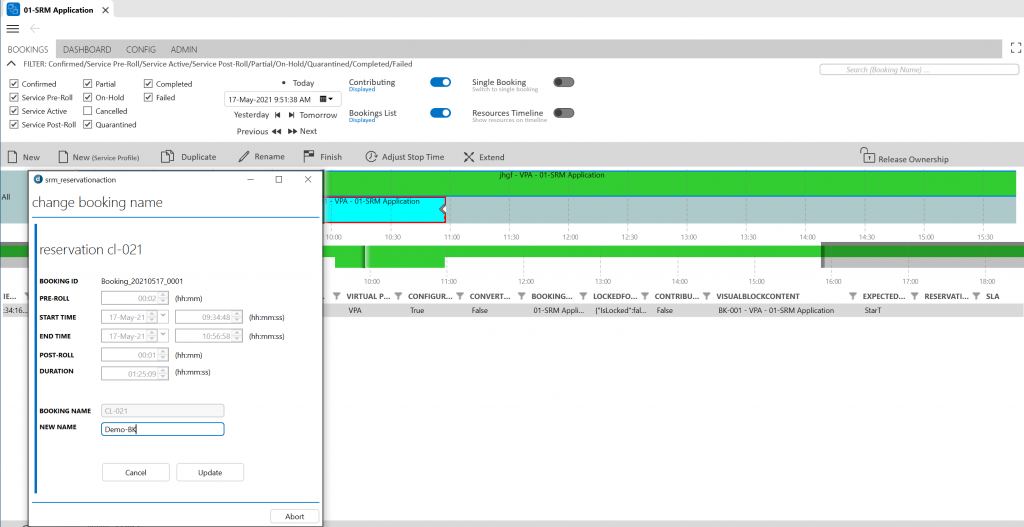Click filter icon right of CONVERT... header
1024x527 pixels.
tap(521, 296)
